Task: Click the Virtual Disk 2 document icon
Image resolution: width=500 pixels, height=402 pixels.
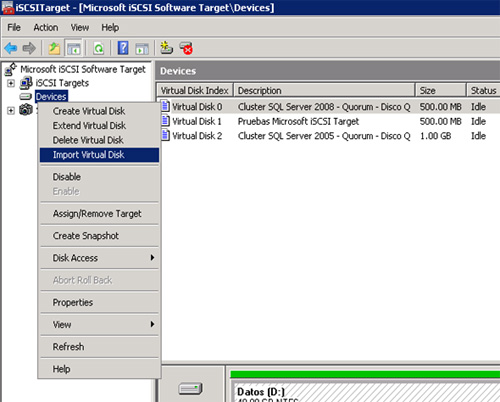Action: pos(165,135)
